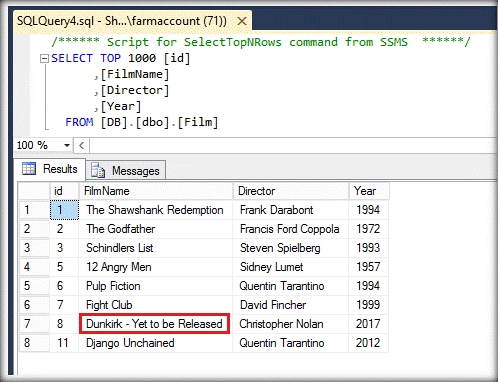Click Francis Ford Coppola cell
The image size is (498, 382).
291,229
